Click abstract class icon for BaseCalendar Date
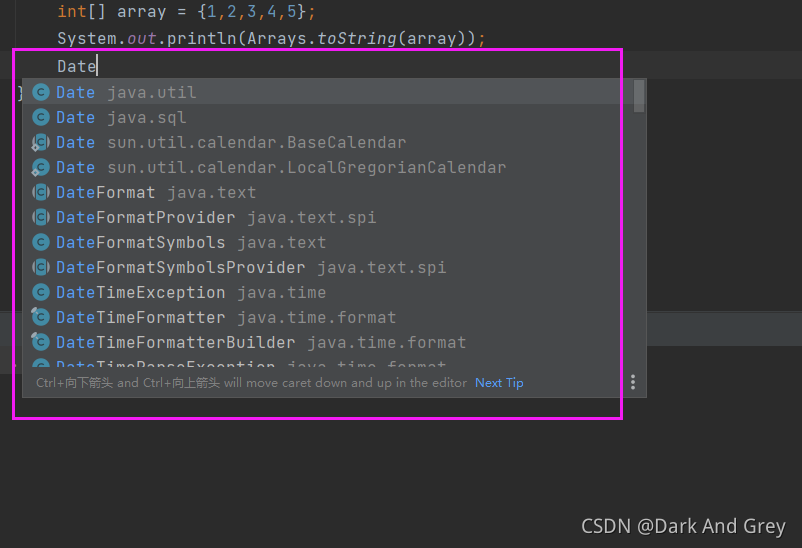Image resolution: width=802 pixels, height=548 pixels. pyautogui.click(x=41, y=142)
